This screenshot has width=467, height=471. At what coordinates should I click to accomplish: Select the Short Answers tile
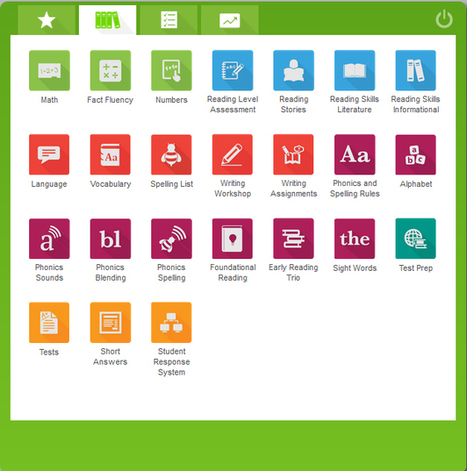tap(110, 322)
